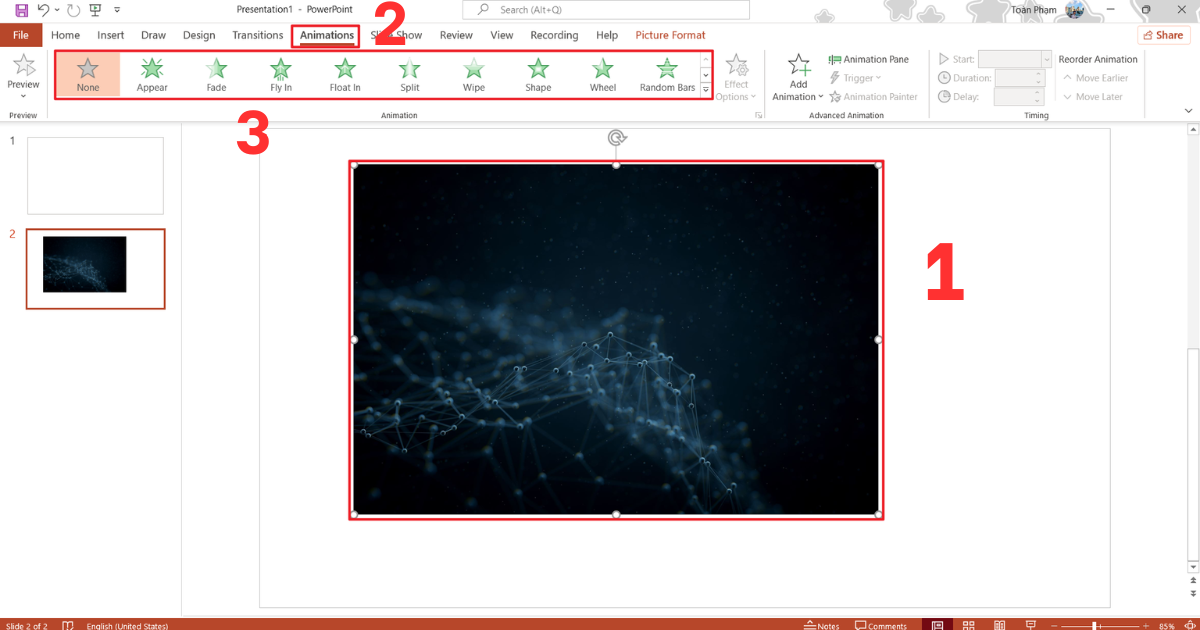This screenshot has height=630, width=1200.
Task: Select the Split animation effect
Action: pos(409,72)
